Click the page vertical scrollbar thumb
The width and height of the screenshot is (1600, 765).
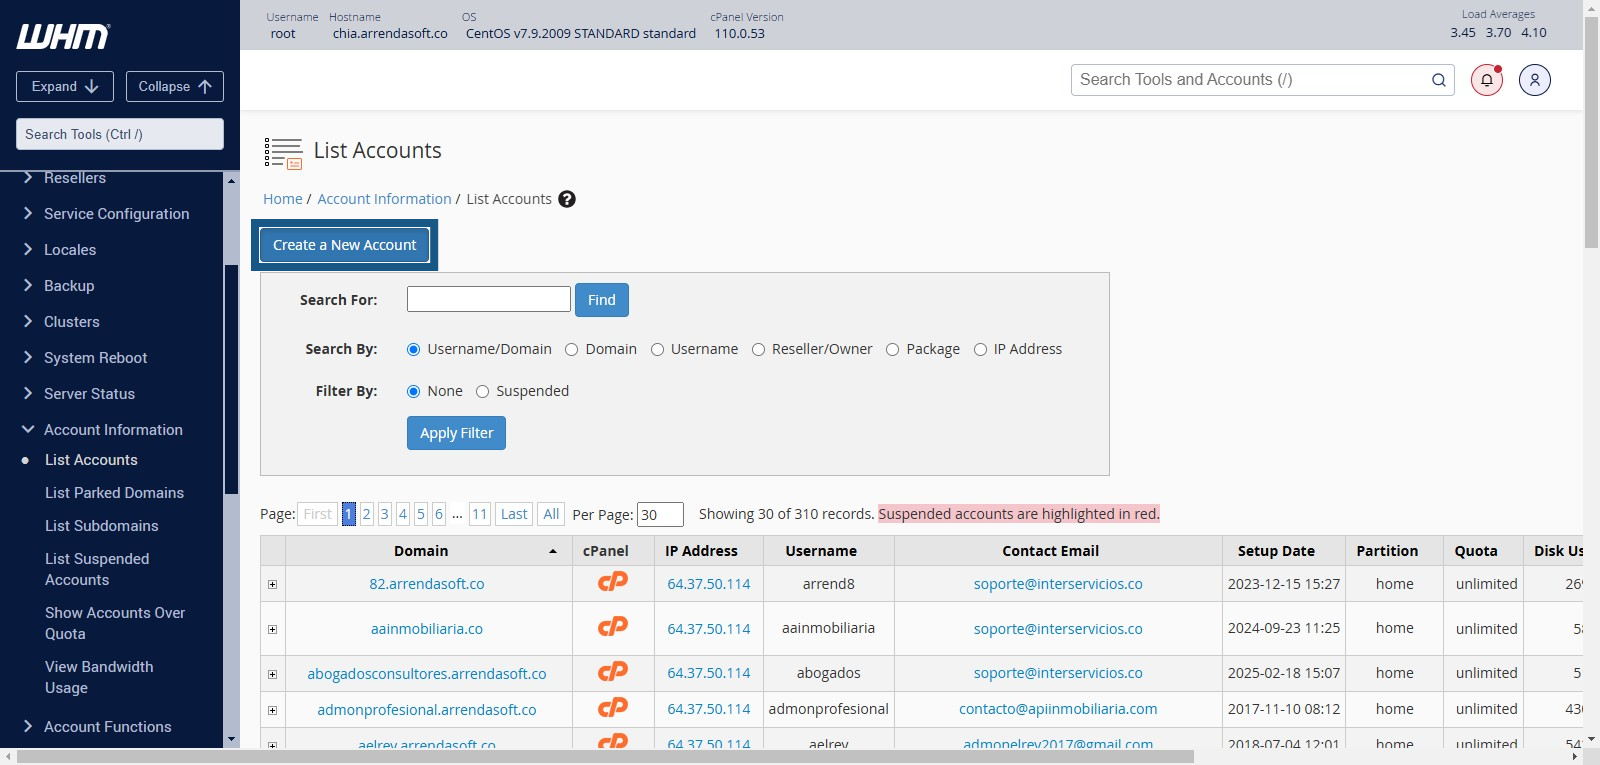1591,132
